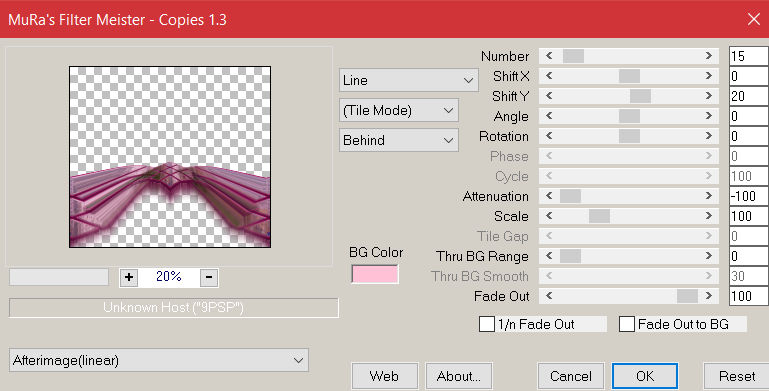Click the pink BG Color swatch
Image resolution: width=769 pixels, height=391 pixels.
click(375, 274)
